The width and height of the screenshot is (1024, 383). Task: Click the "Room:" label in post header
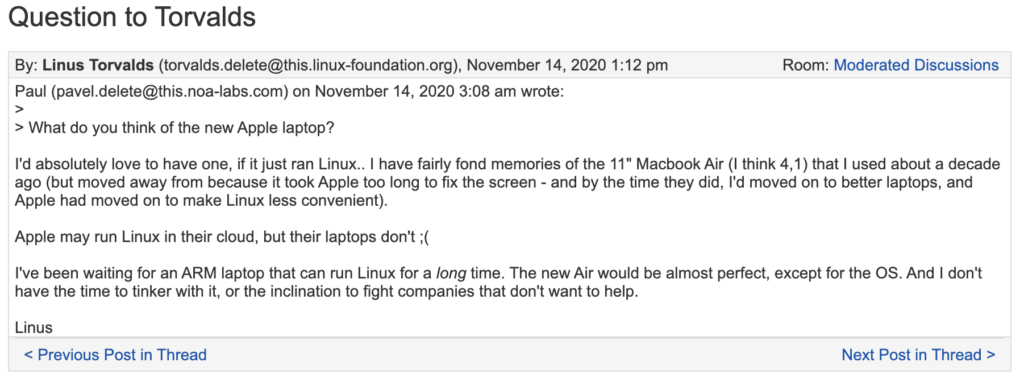point(806,65)
